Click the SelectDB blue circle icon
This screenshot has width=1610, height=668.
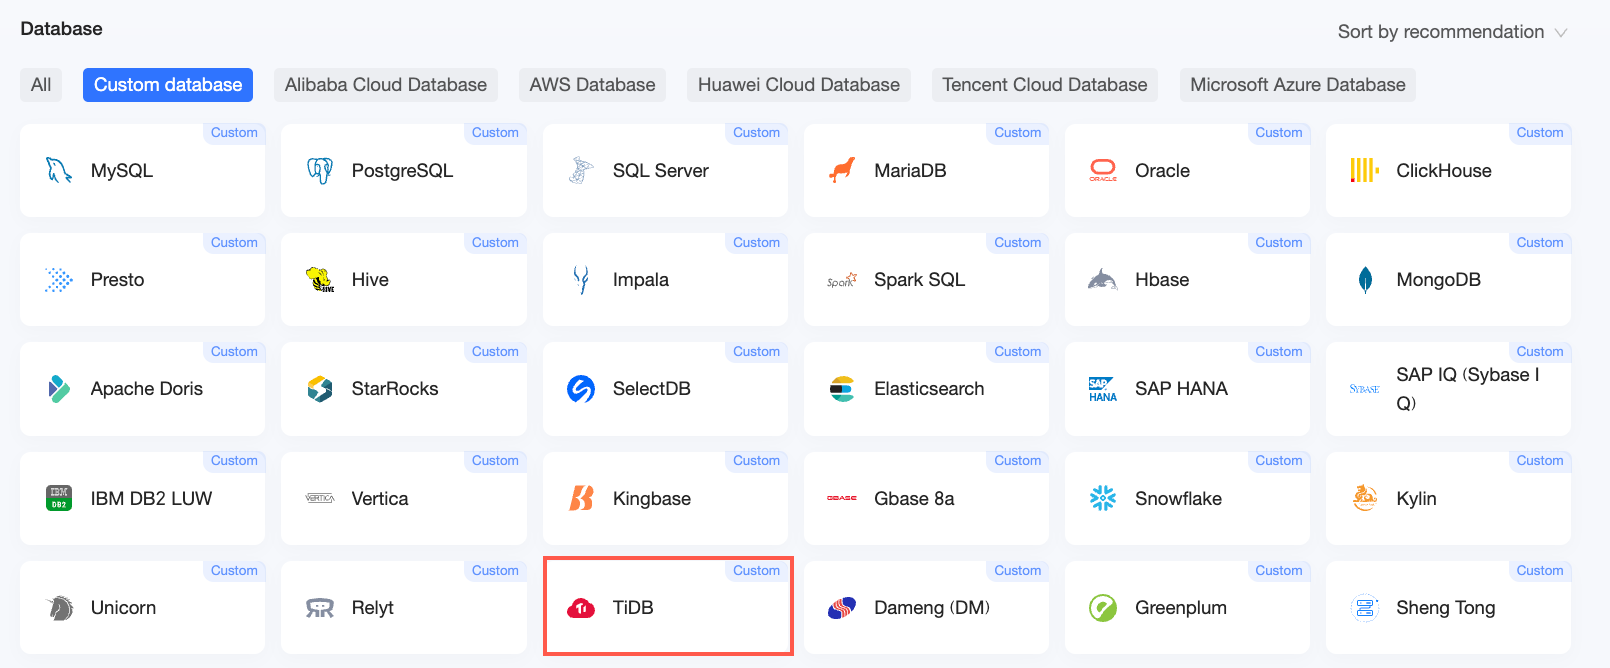coord(581,389)
